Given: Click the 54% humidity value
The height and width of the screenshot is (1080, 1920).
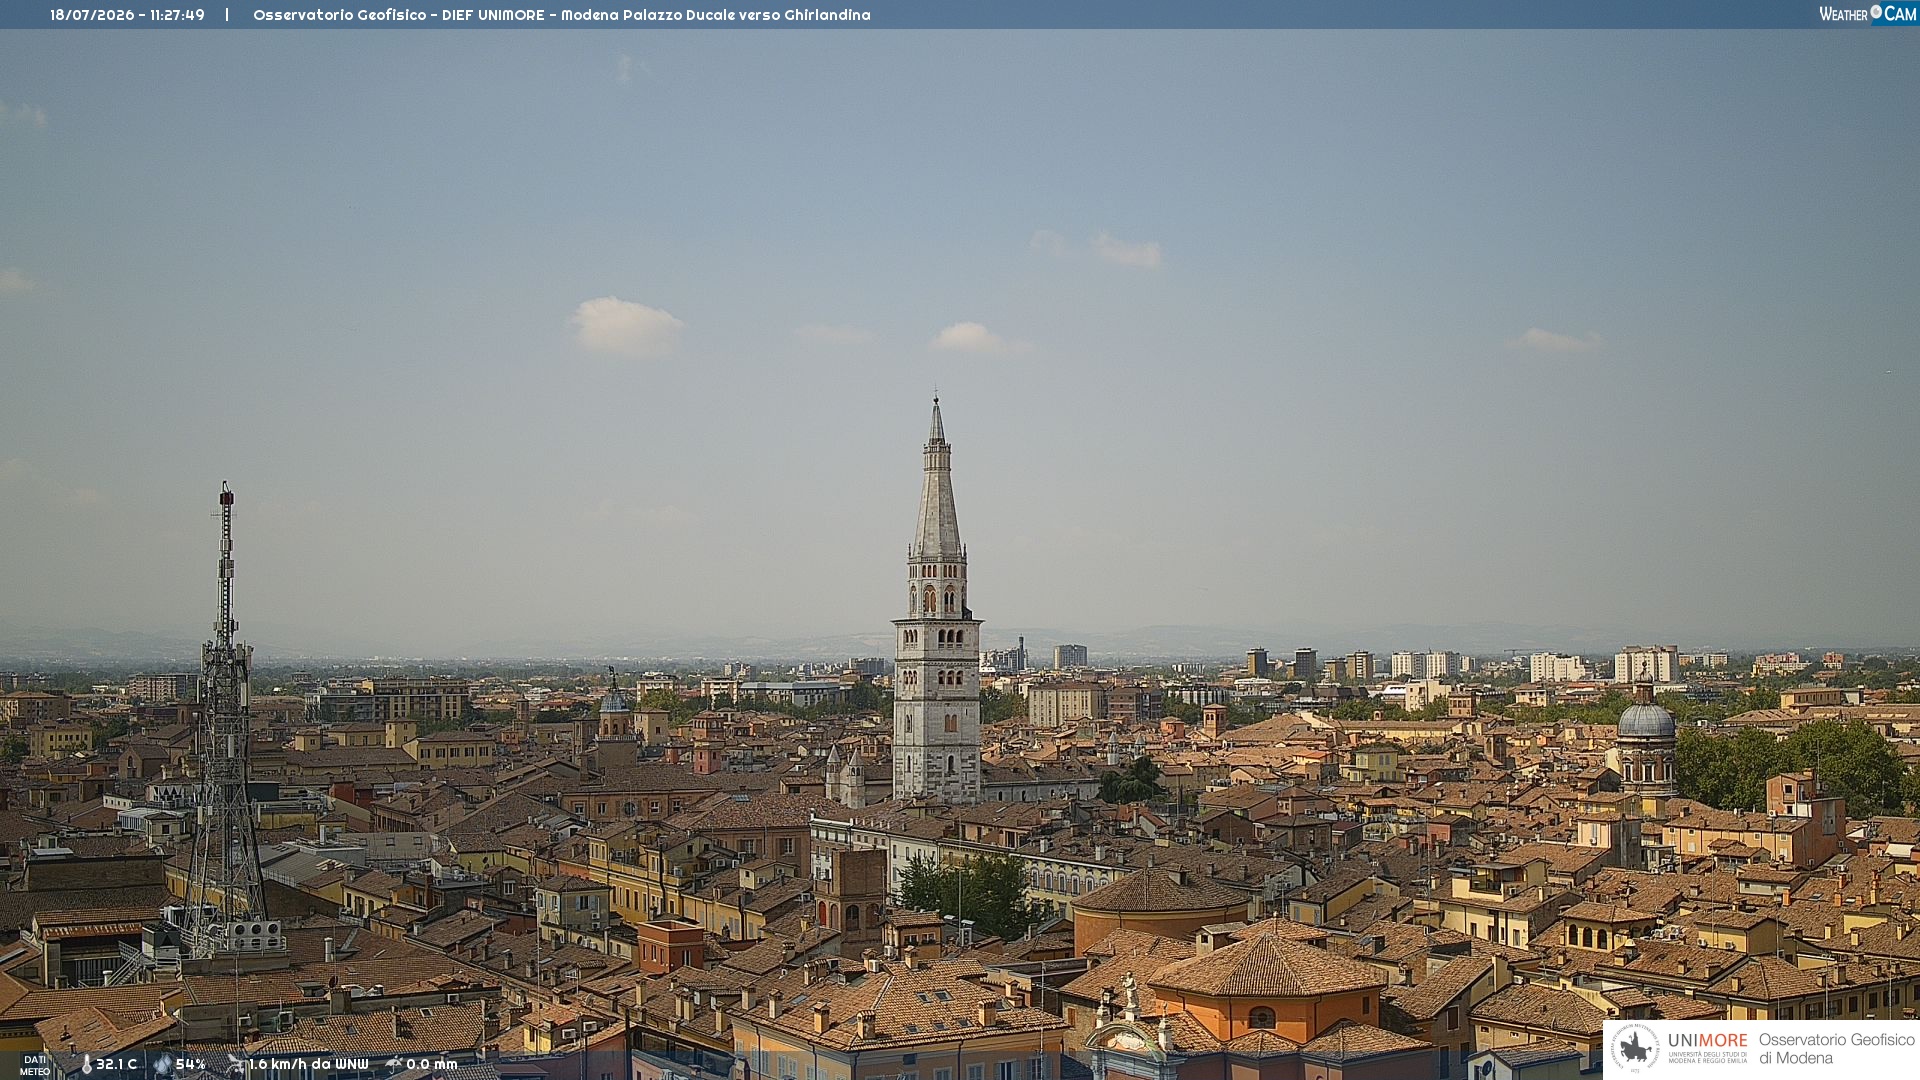Looking at the screenshot, I should [x=190, y=1065].
